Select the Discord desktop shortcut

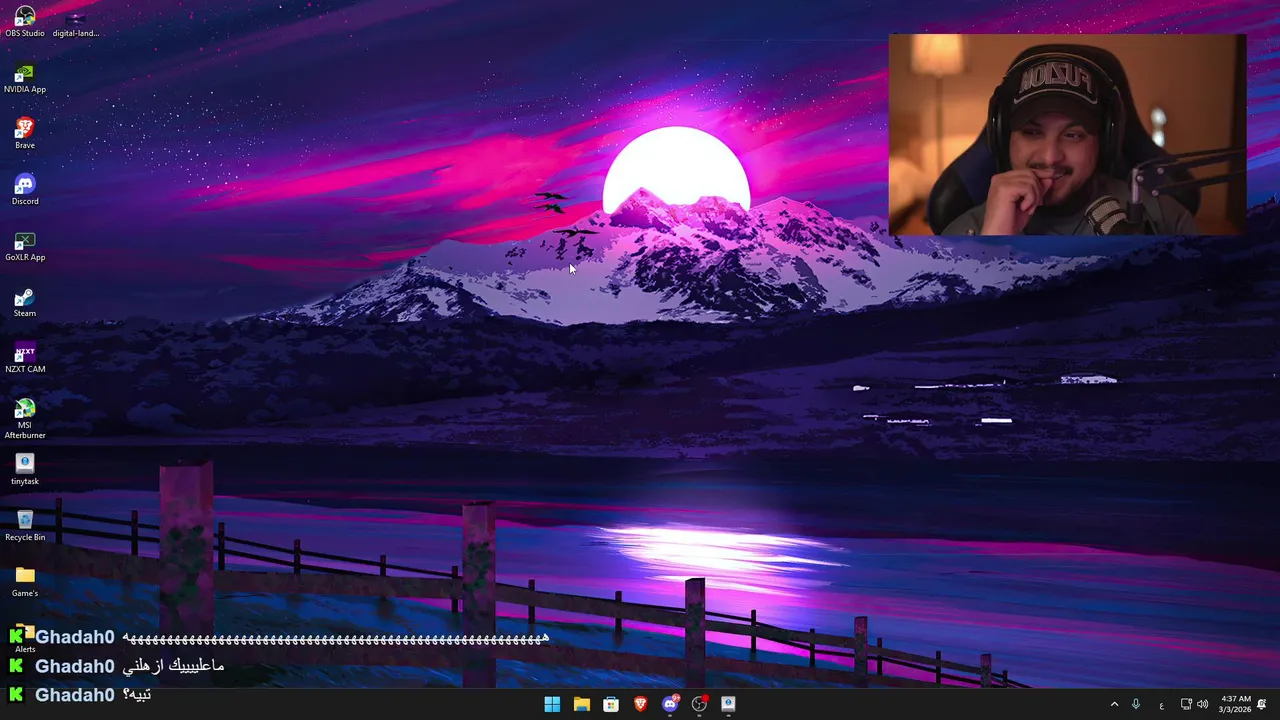tap(25, 190)
